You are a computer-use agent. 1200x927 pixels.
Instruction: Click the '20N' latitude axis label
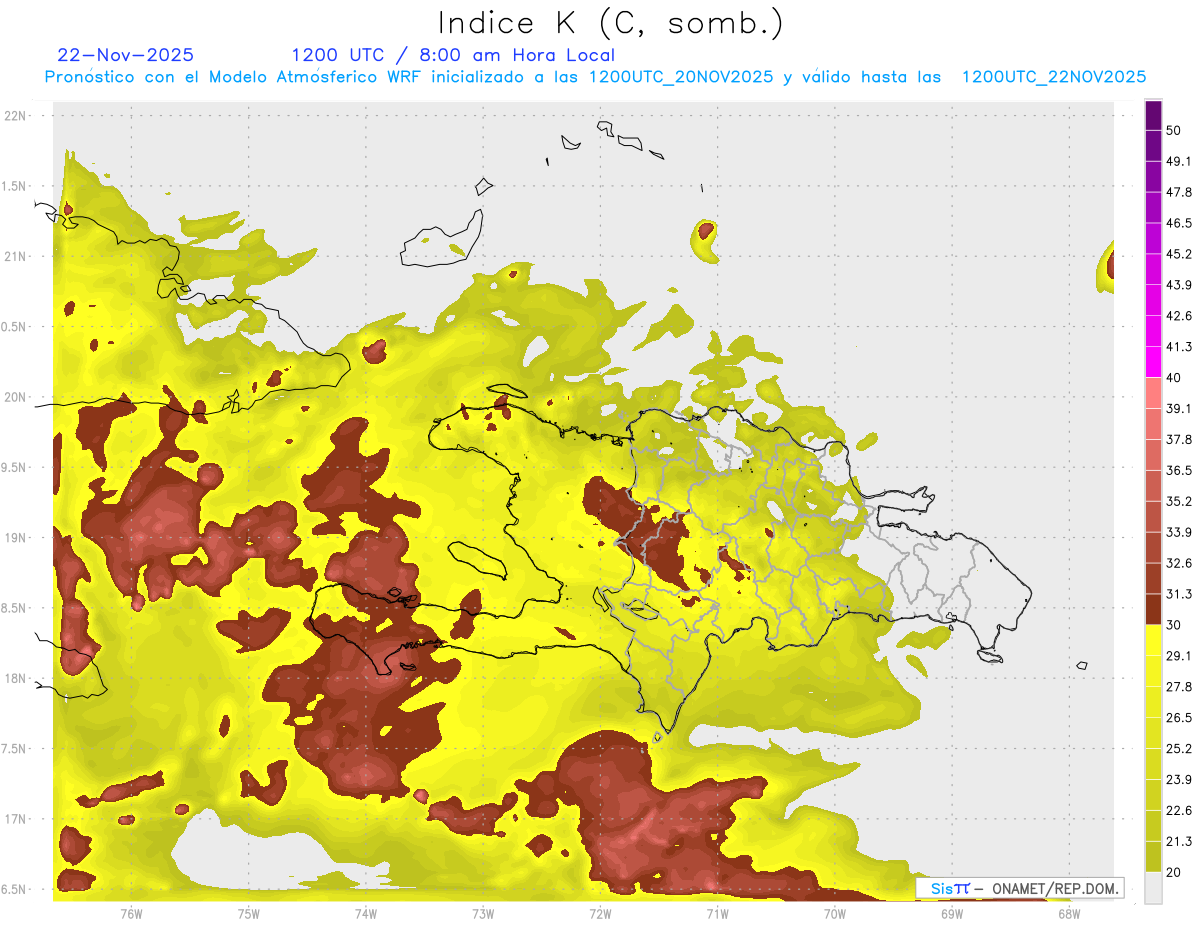(17, 397)
